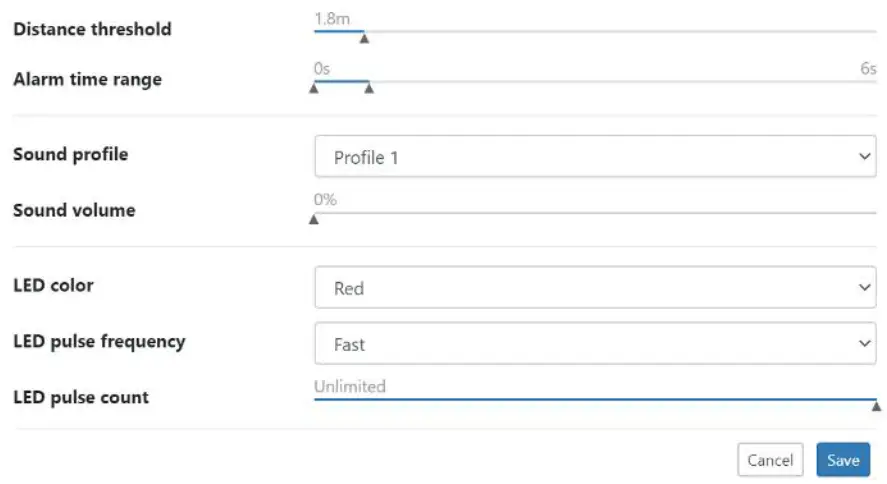Click the LED pulse count slider handle
This screenshot has height=484, width=887.
pyautogui.click(x=876, y=407)
